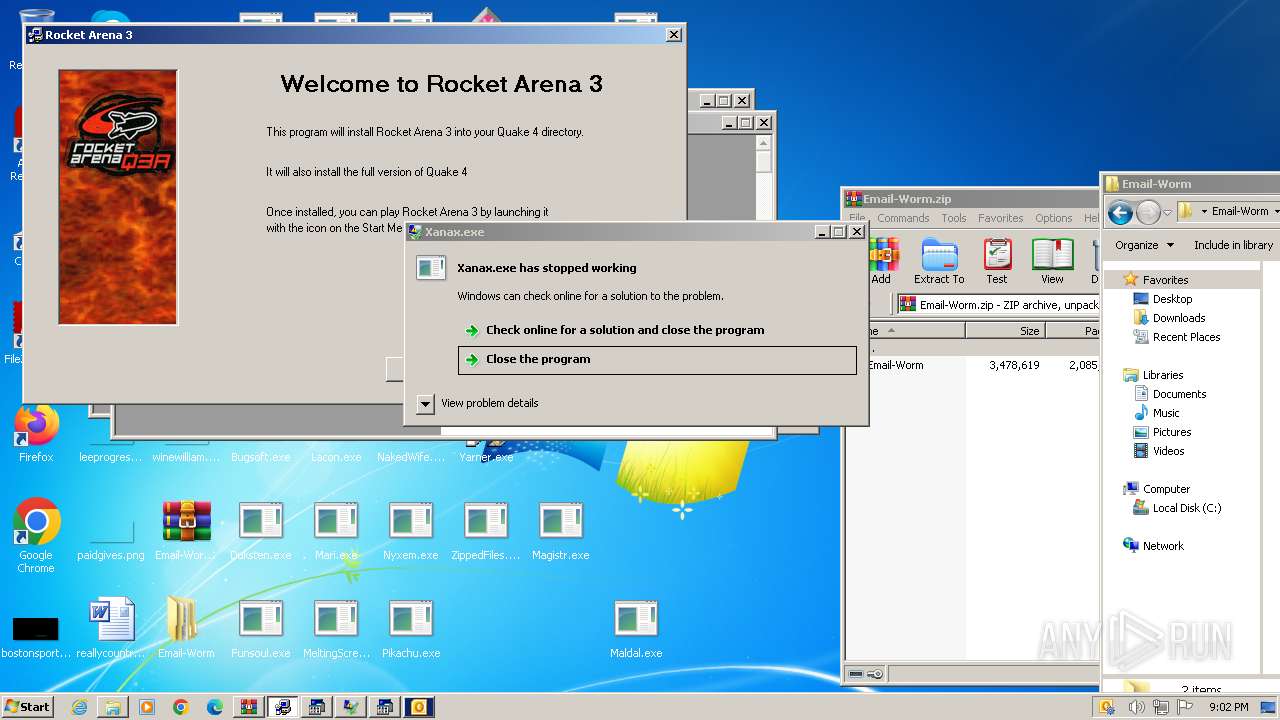
Task: Select the Firefox desktop icon
Action: point(37,434)
